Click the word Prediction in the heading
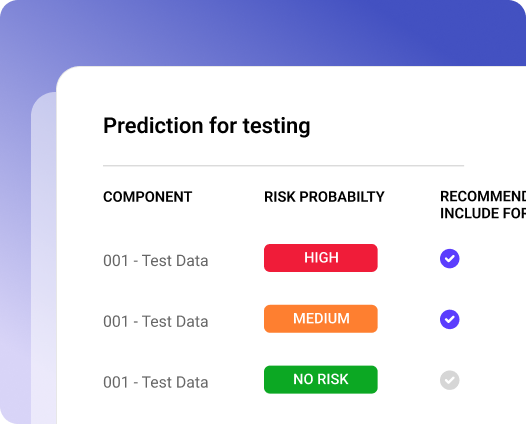This screenshot has width=526, height=424. click(x=153, y=125)
